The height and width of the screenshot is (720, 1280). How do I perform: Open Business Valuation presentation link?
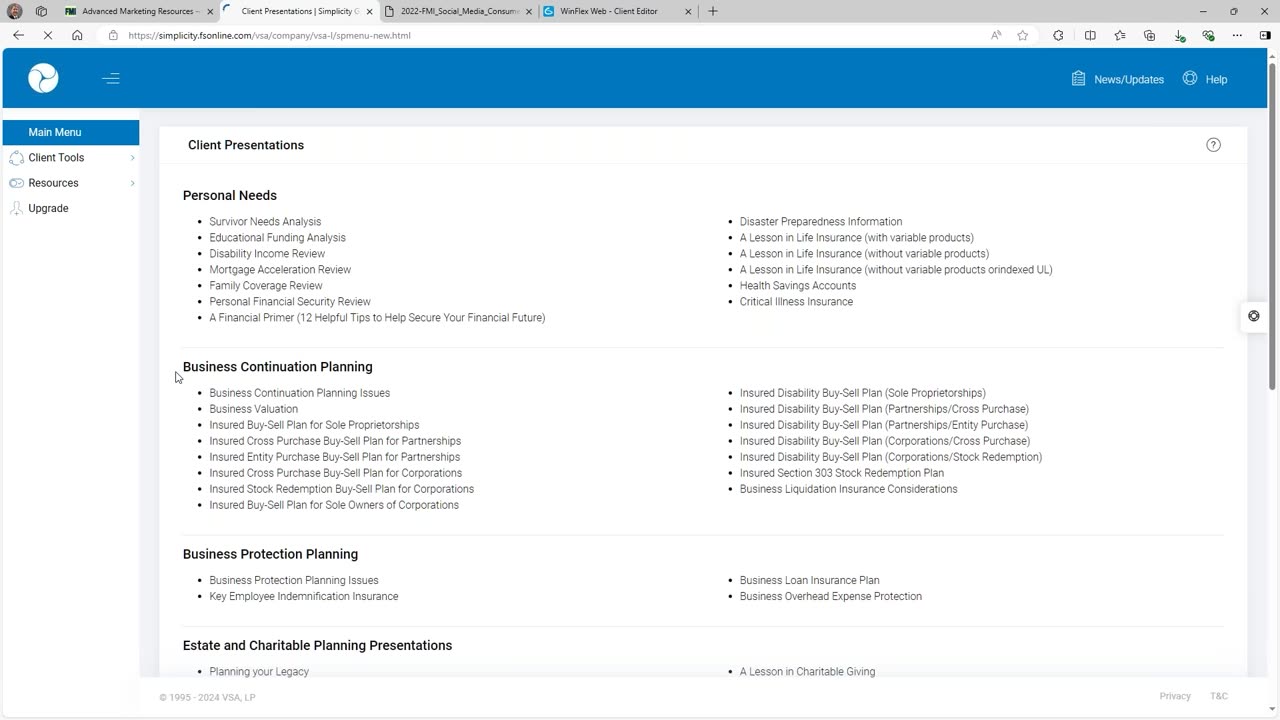coord(253,409)
